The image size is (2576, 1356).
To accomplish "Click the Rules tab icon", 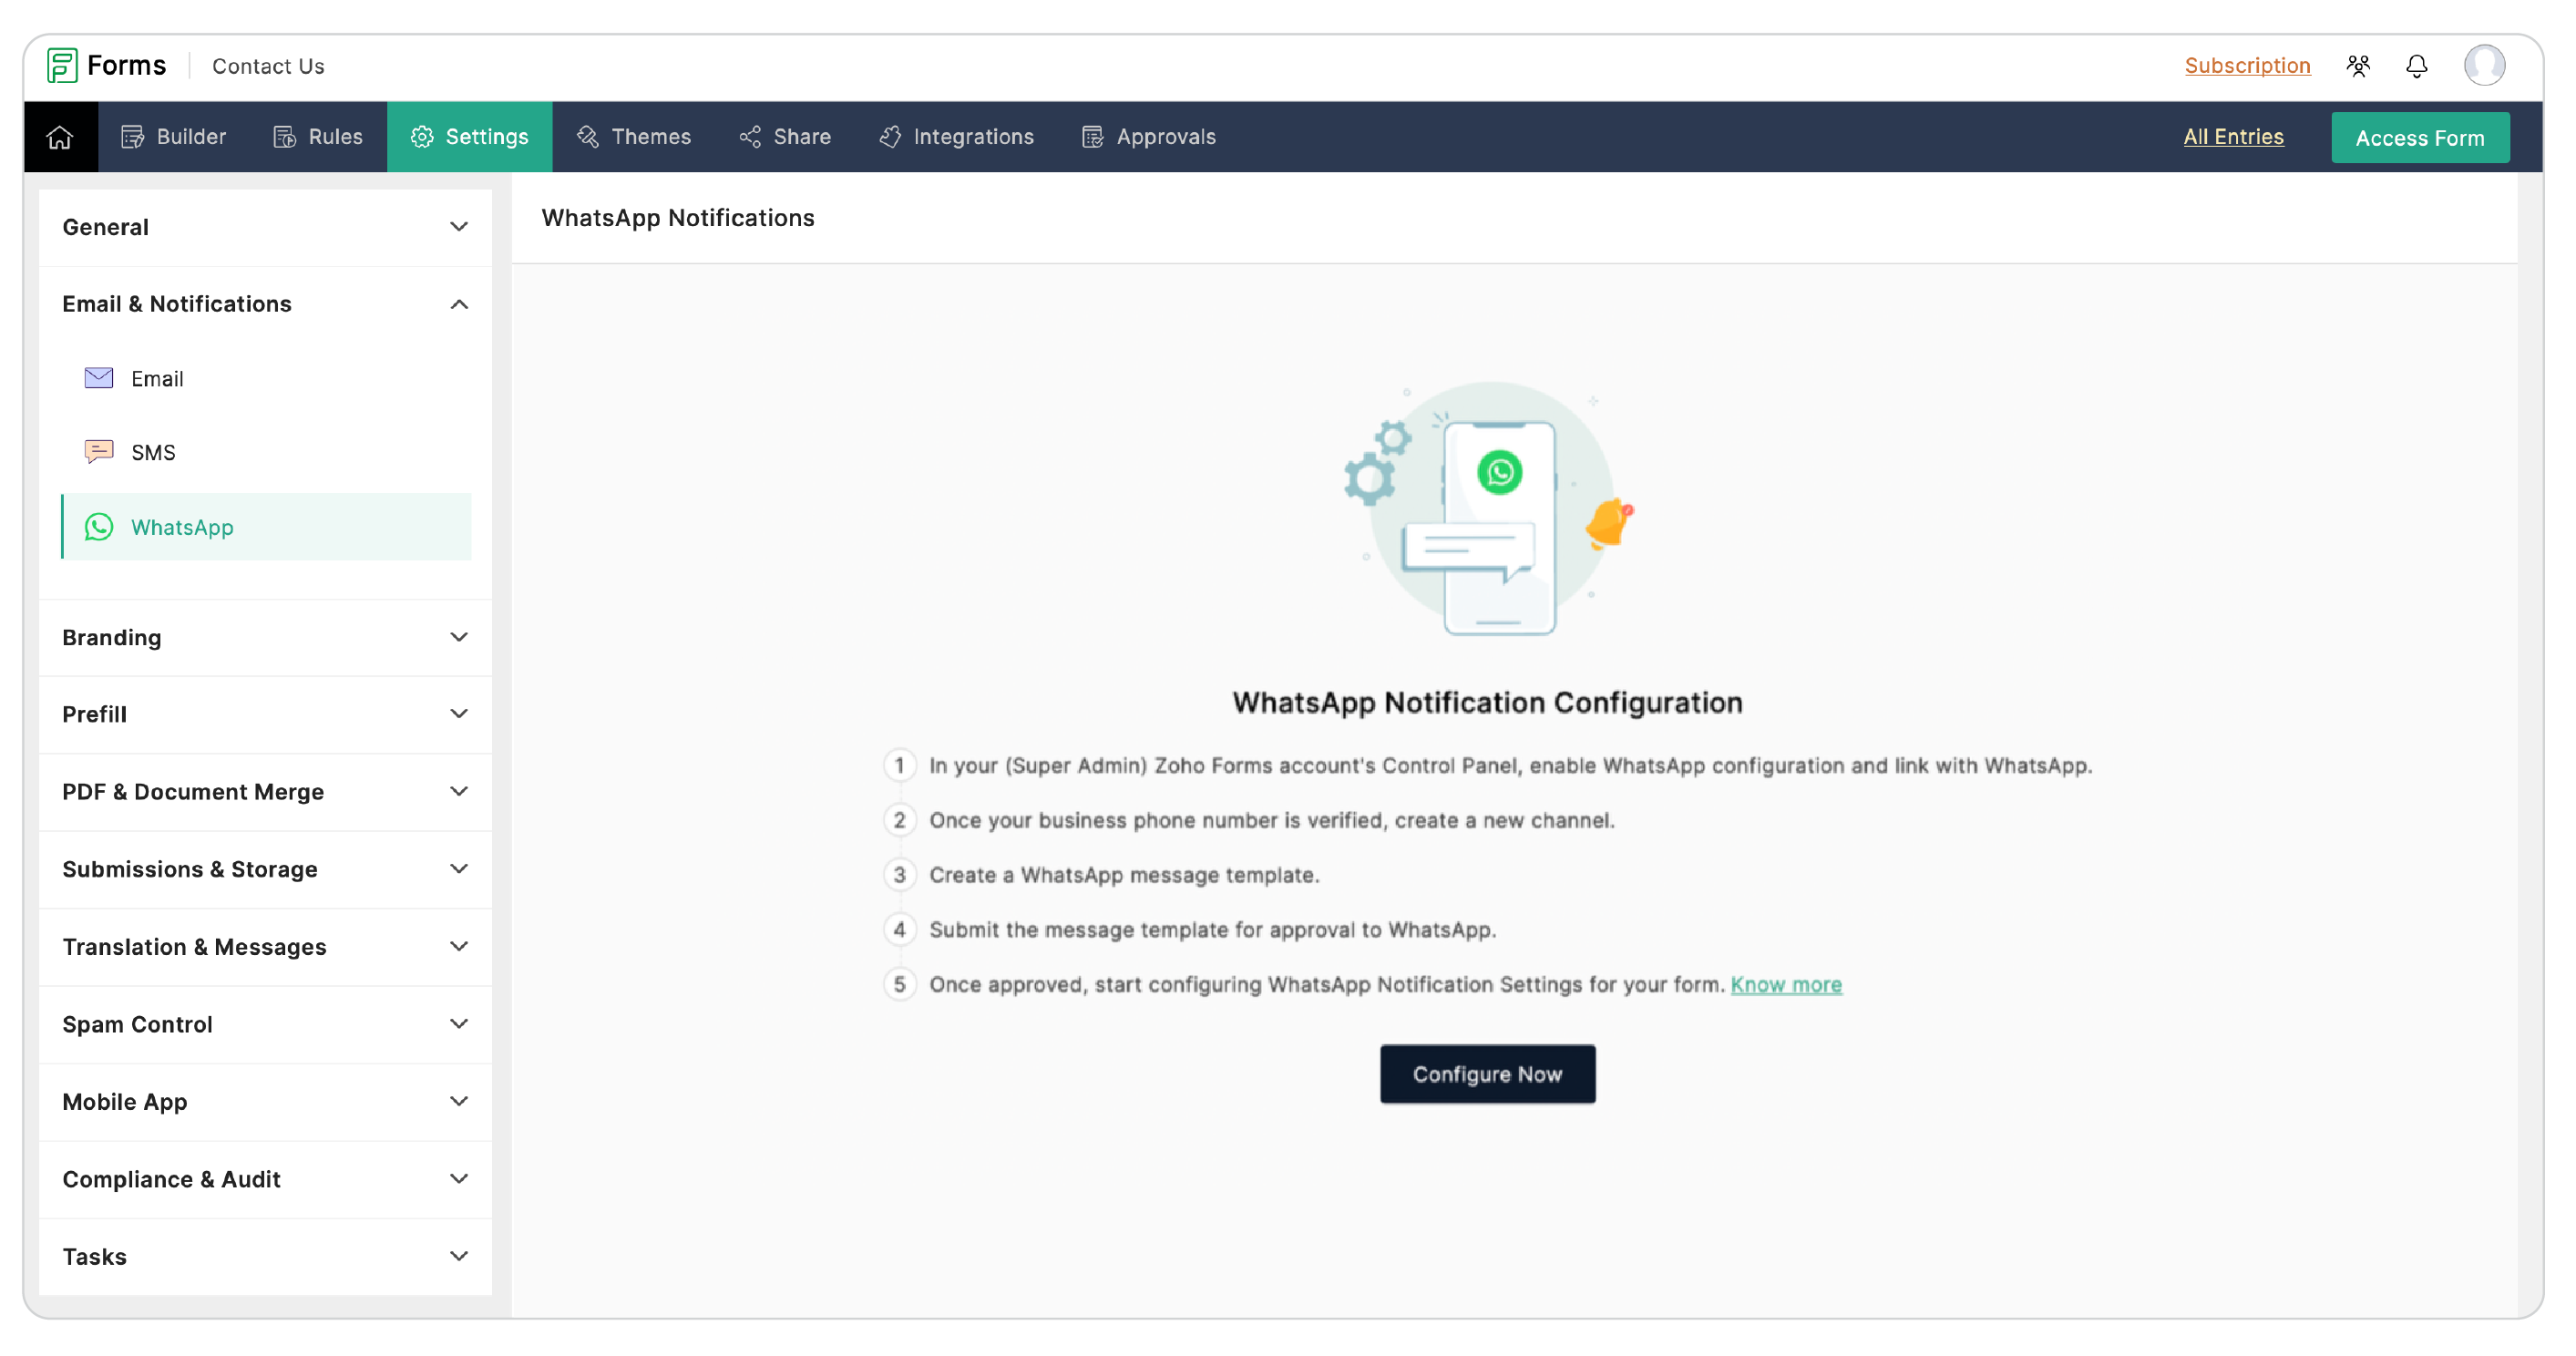I will 285,137.
